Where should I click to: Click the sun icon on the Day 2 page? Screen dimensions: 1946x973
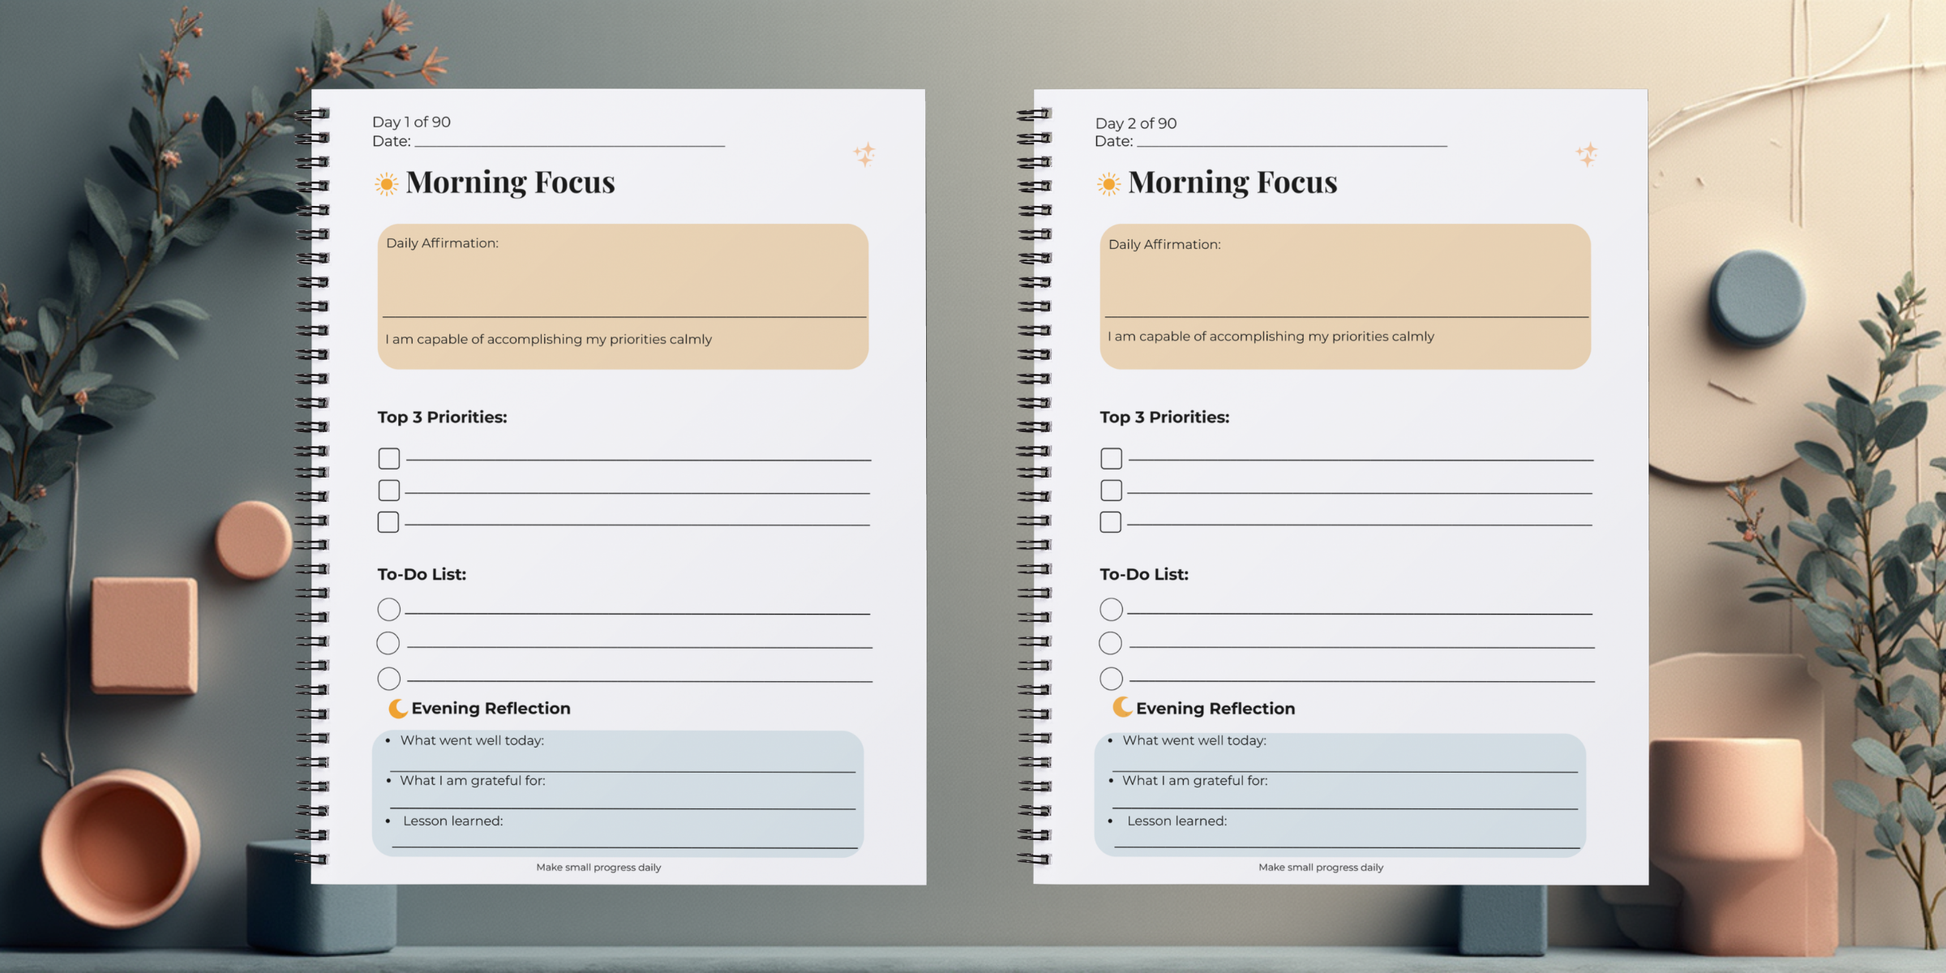(1108, 184)
